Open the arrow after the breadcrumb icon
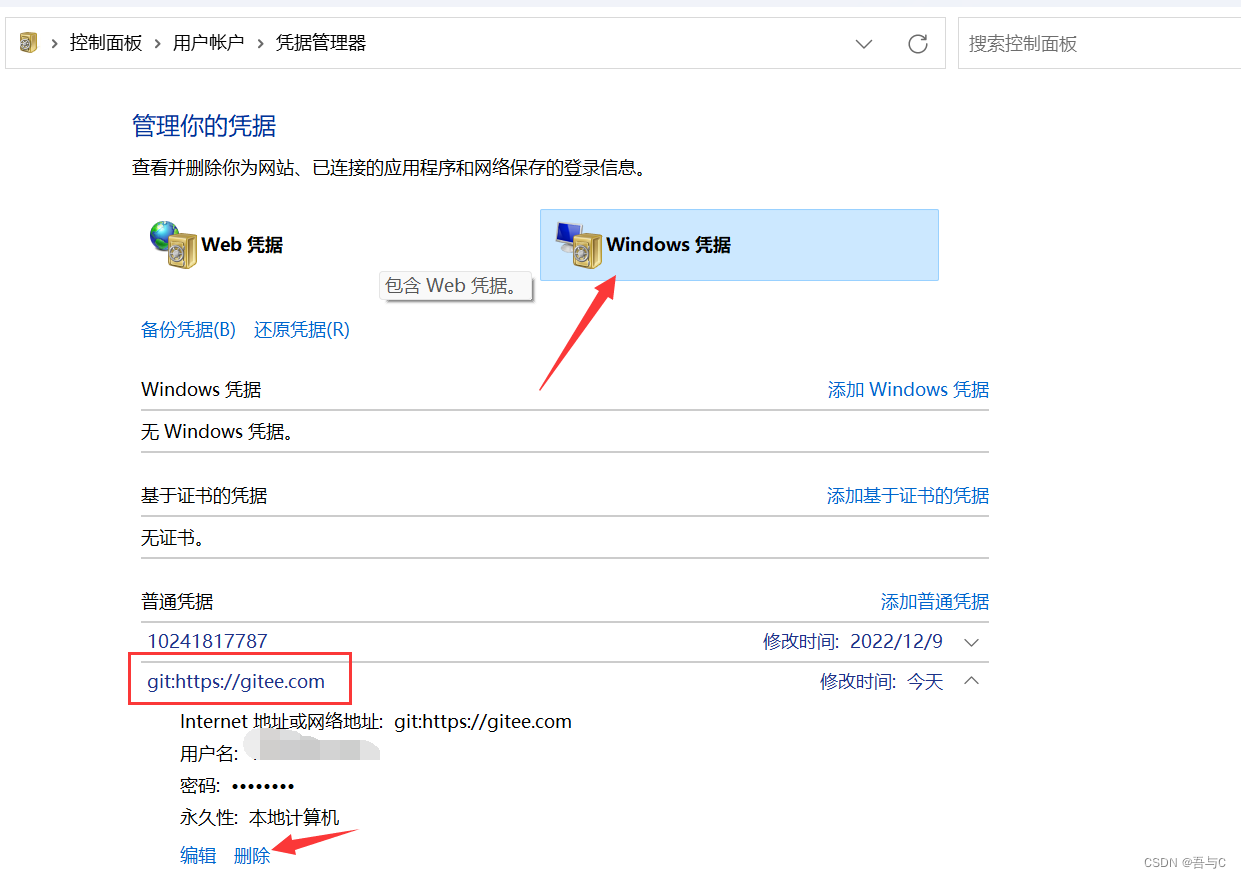The image size is (1241, 878). pyautogui.click(x=54, y=43)
